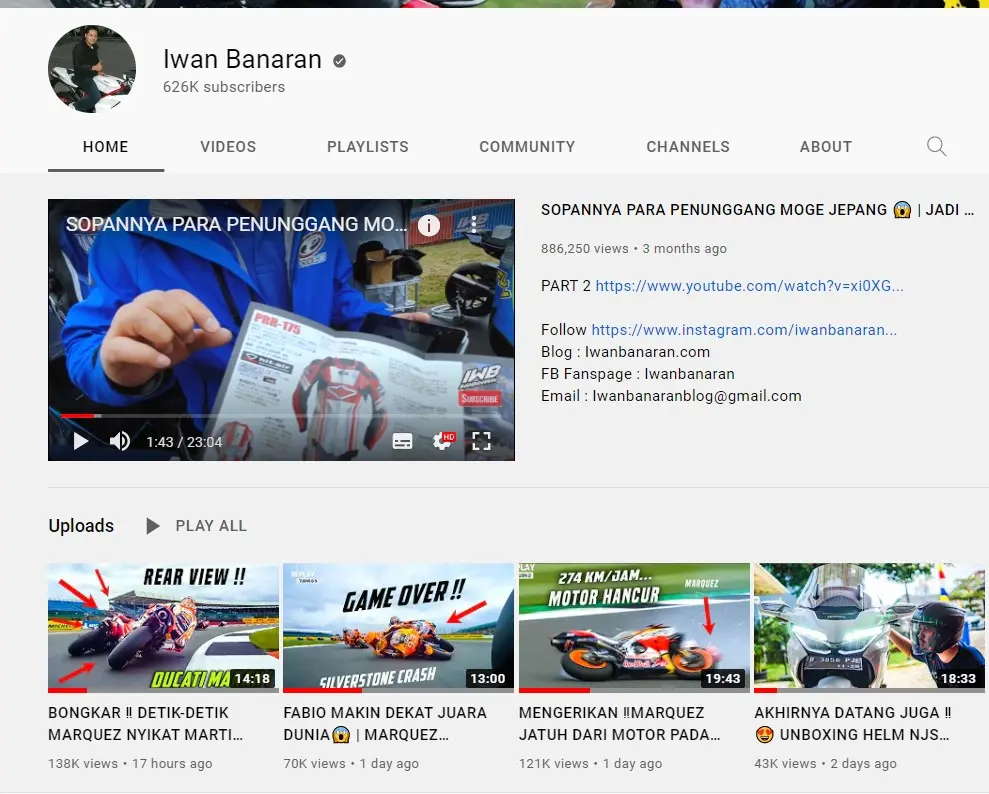Switch to the HOME tab
Screen dimensions: 989x794
click(105, 147)
